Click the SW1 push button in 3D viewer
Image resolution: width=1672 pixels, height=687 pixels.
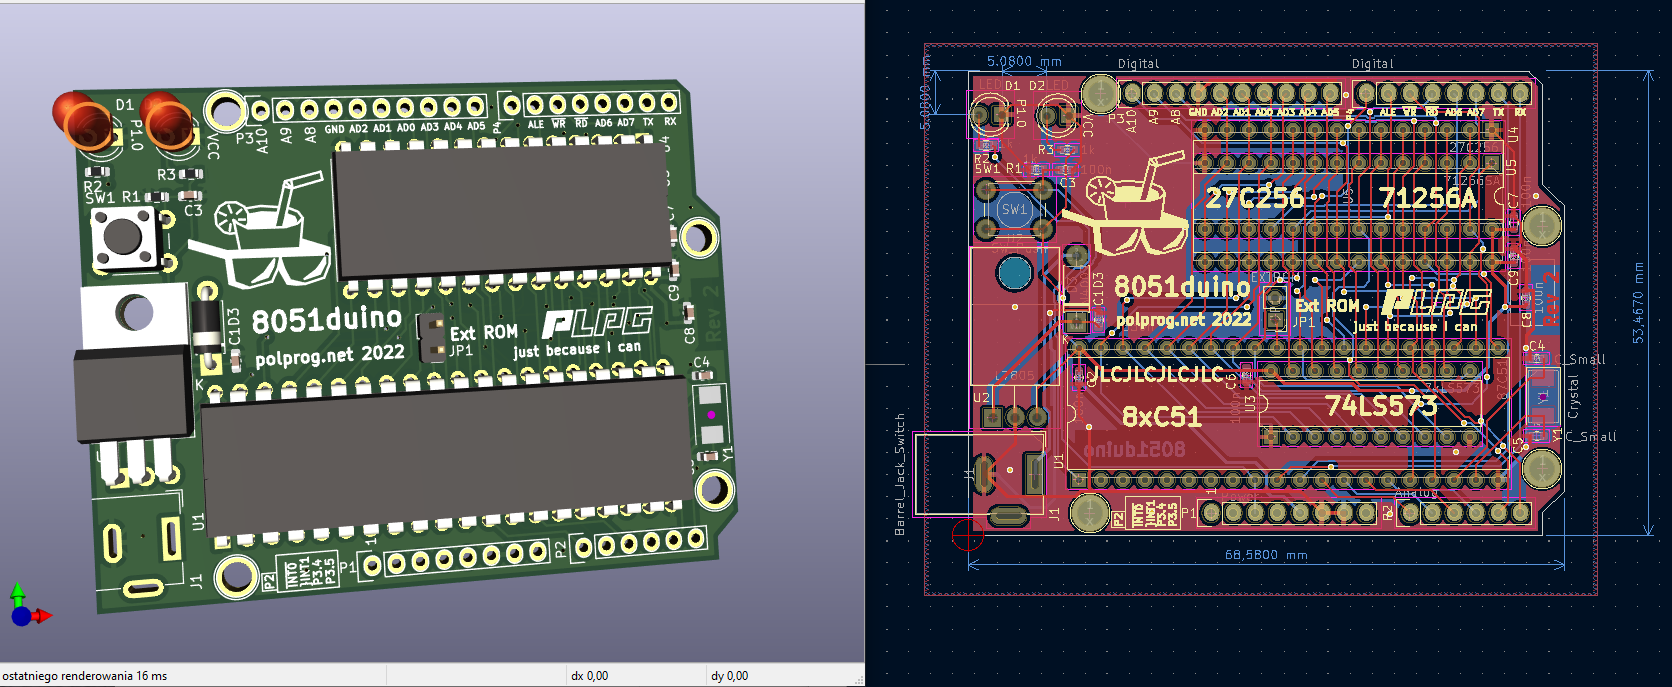coord(124,236)
